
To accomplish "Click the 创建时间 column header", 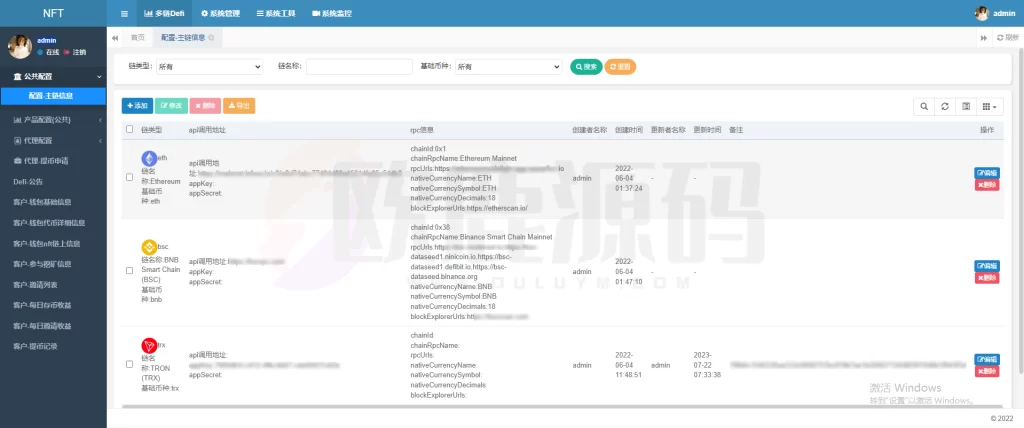I will point(628,130).
